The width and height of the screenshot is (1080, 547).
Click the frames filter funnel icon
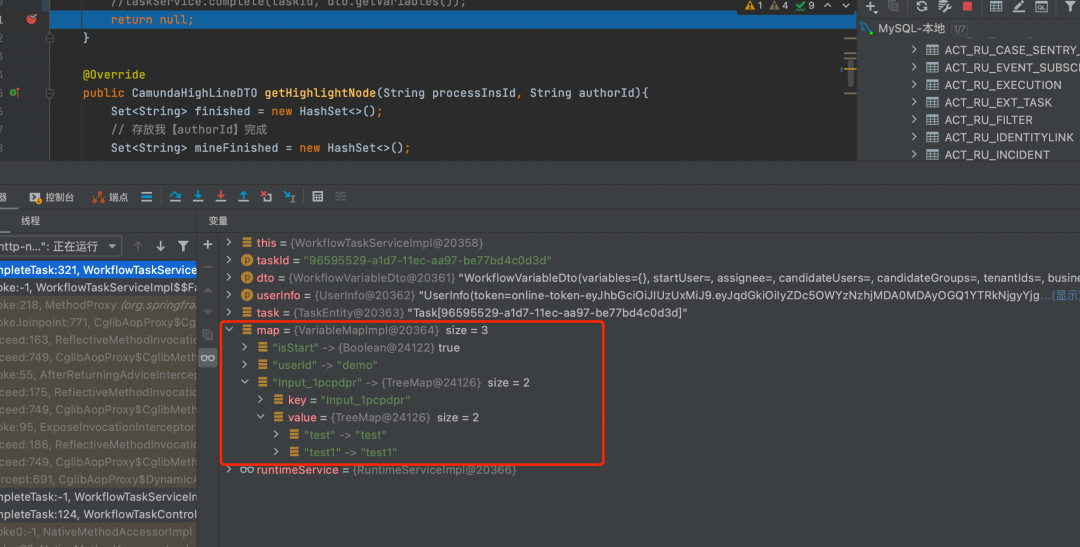[183, 246]
